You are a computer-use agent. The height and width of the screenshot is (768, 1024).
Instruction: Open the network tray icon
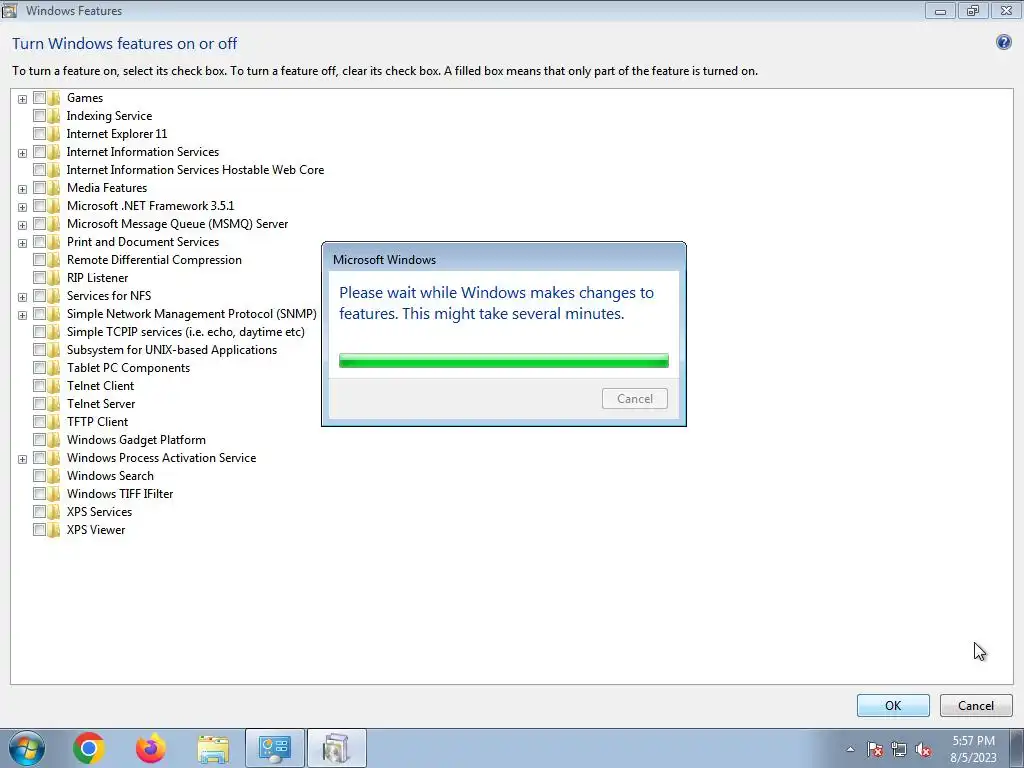pos(899,749)
